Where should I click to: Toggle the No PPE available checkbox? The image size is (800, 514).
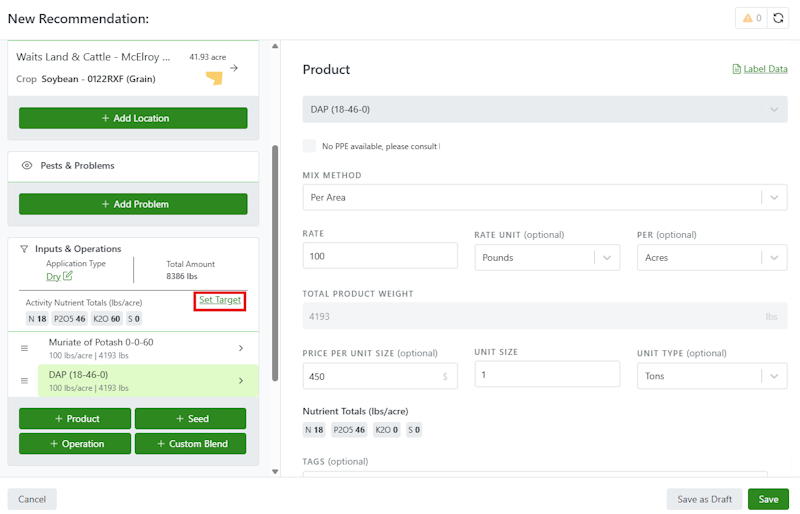pos(309,146)
